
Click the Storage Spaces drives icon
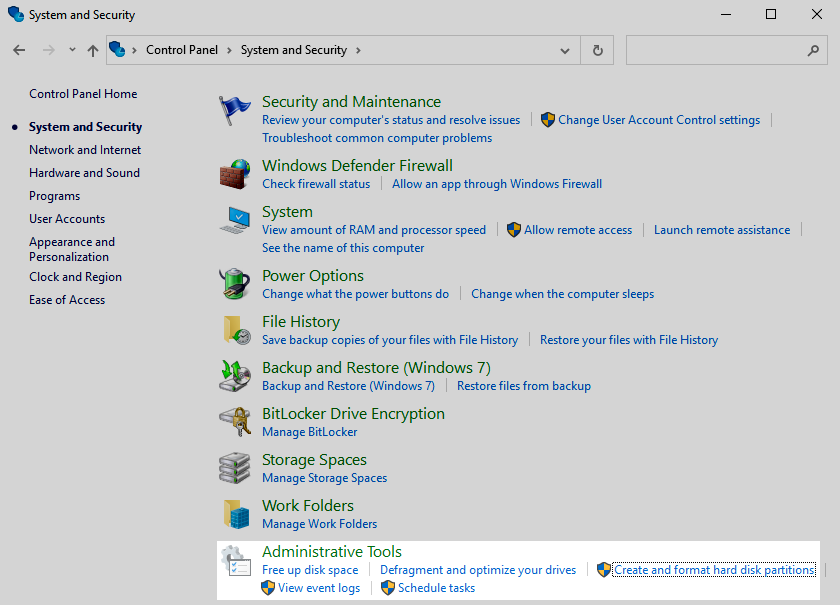pyautogui.click(x=235, y=468)
